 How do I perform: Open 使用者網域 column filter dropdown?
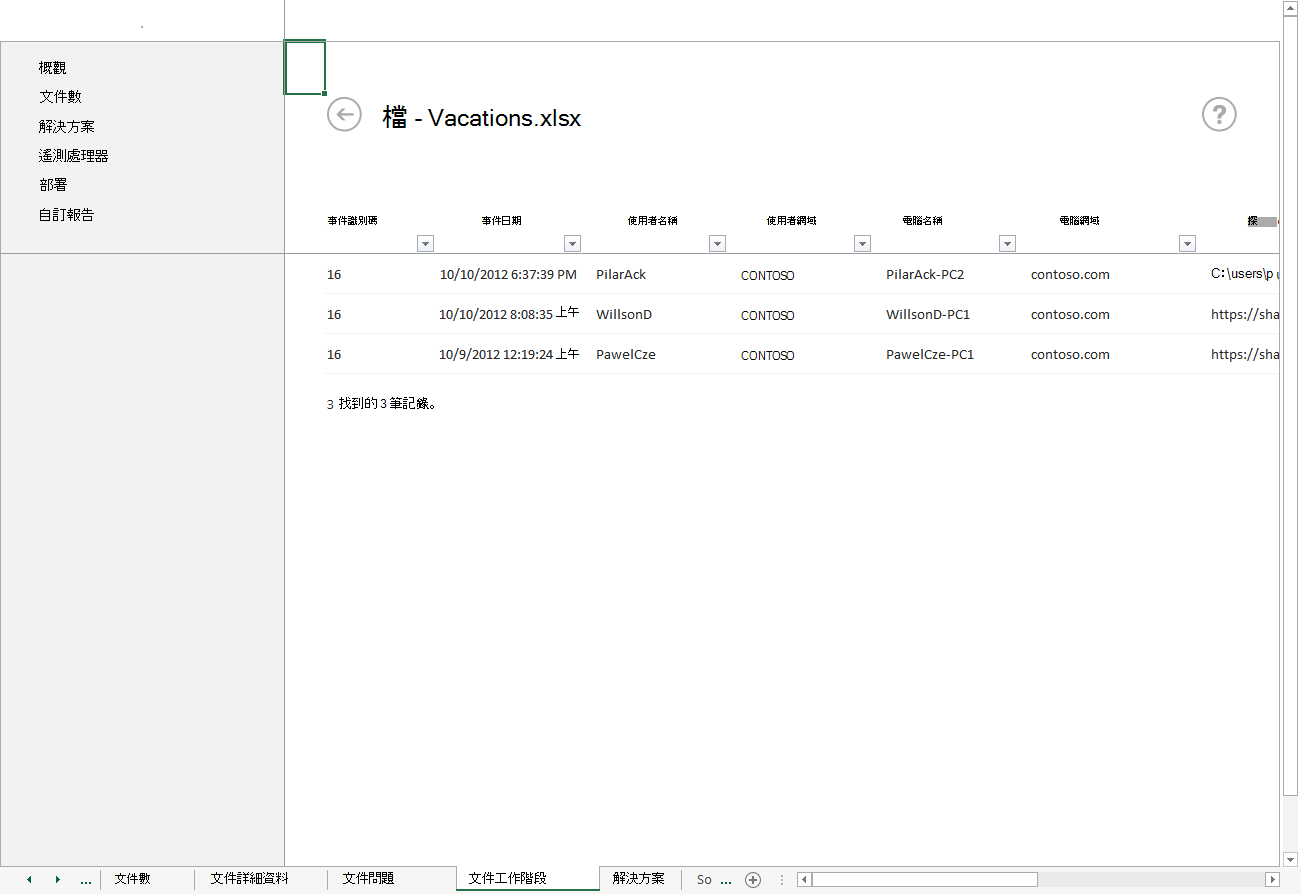tap(862, 243)
